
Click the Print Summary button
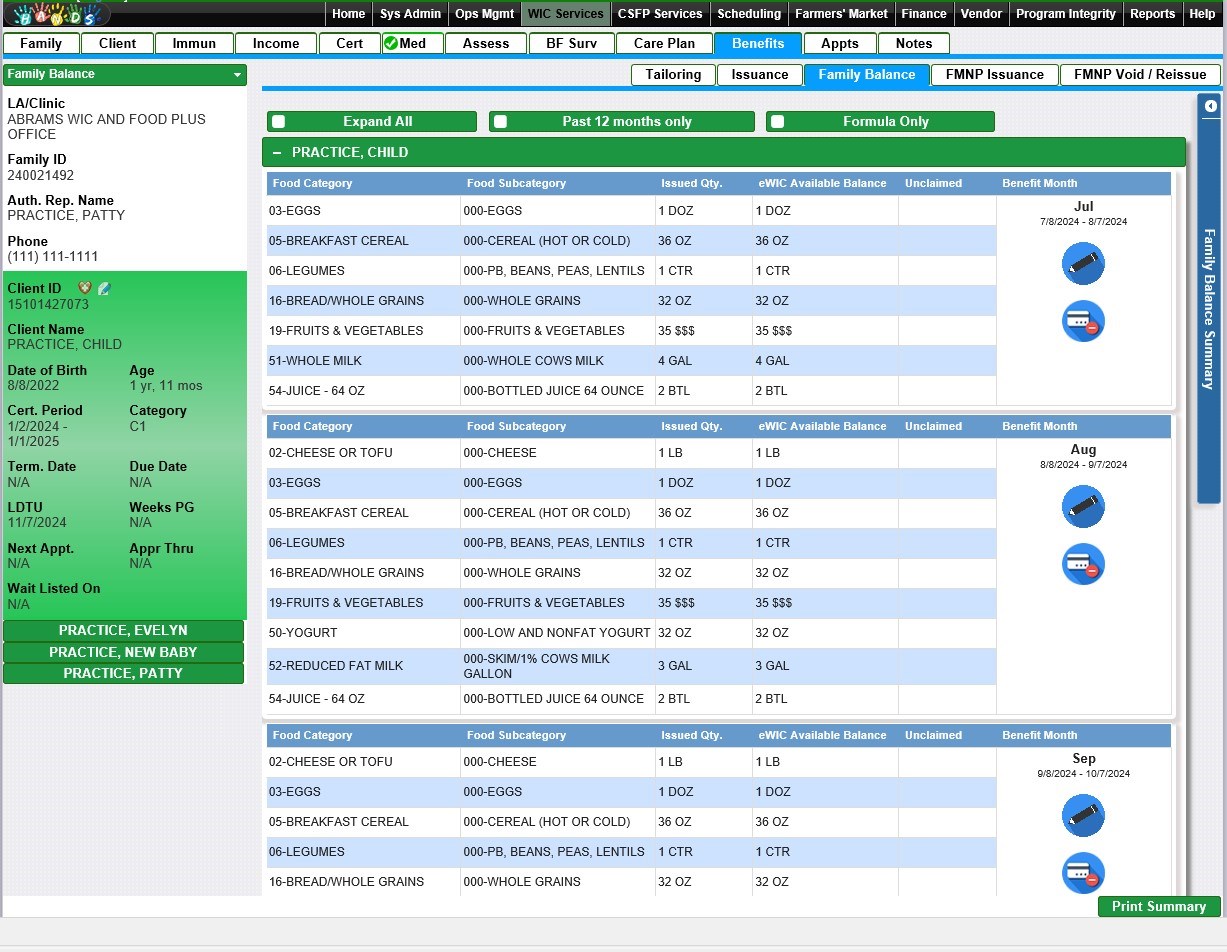[1158, 906]
